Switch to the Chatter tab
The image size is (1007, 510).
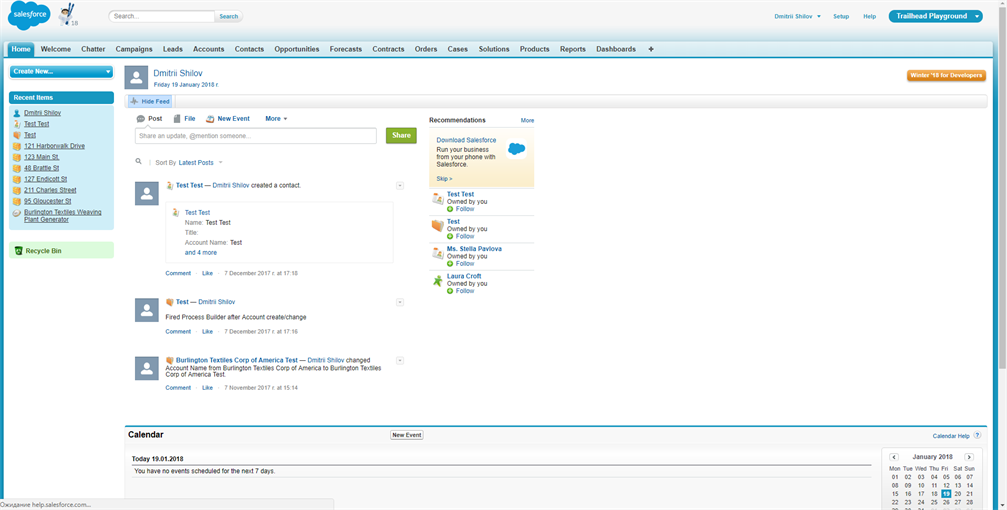(93, 49)
